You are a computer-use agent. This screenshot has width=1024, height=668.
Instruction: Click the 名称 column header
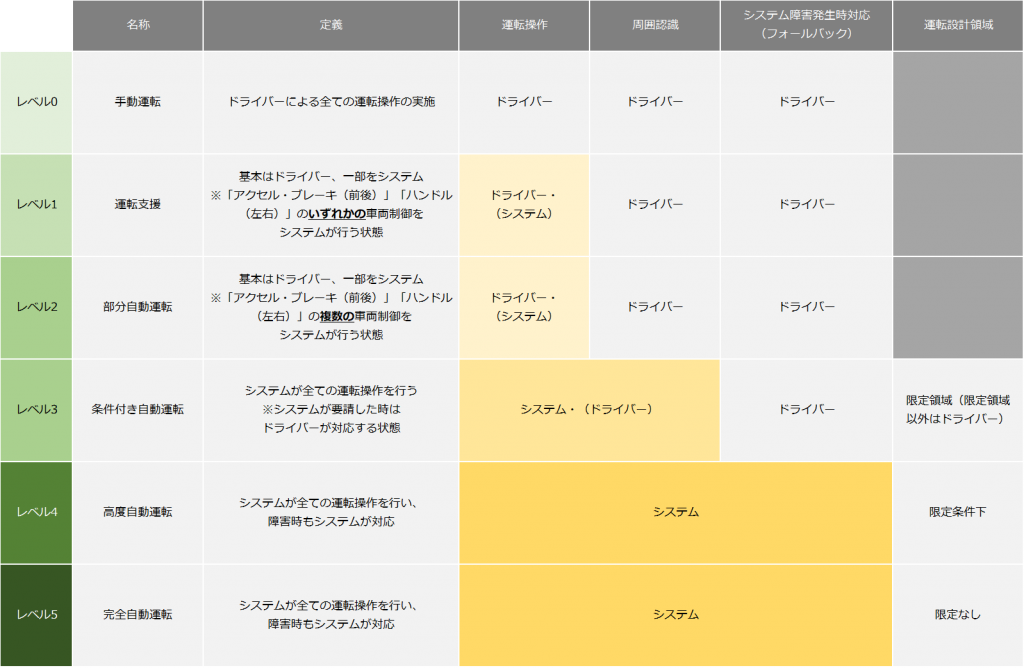tap(137, 25)
